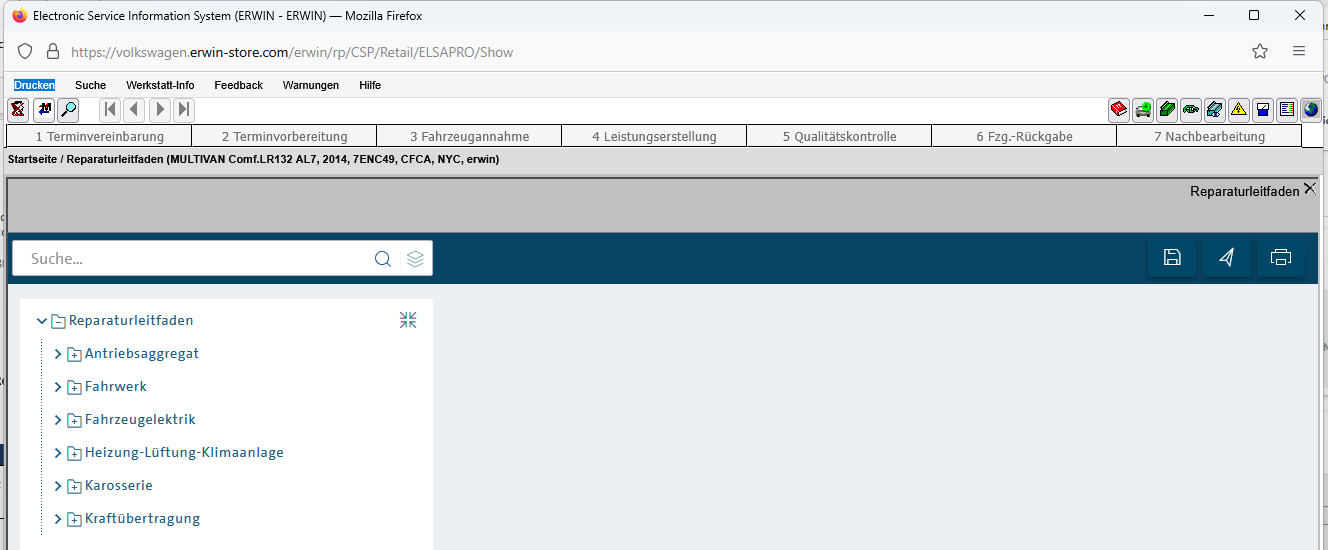Open the yellow electrical warning triangle icon
Screen dimensions: 1328x550
1239,110
